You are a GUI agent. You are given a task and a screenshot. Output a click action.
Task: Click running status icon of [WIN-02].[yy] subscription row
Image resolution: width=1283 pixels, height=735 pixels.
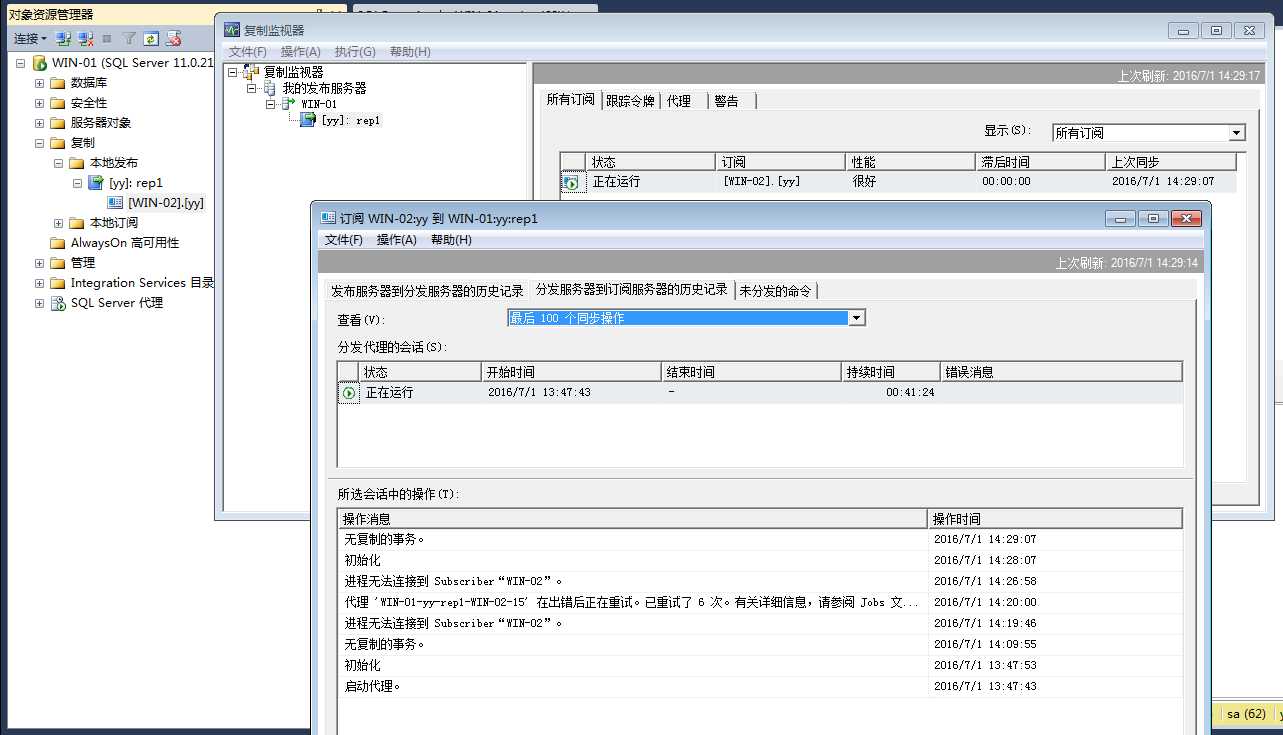pyautogui.click(x=571, y=183)
